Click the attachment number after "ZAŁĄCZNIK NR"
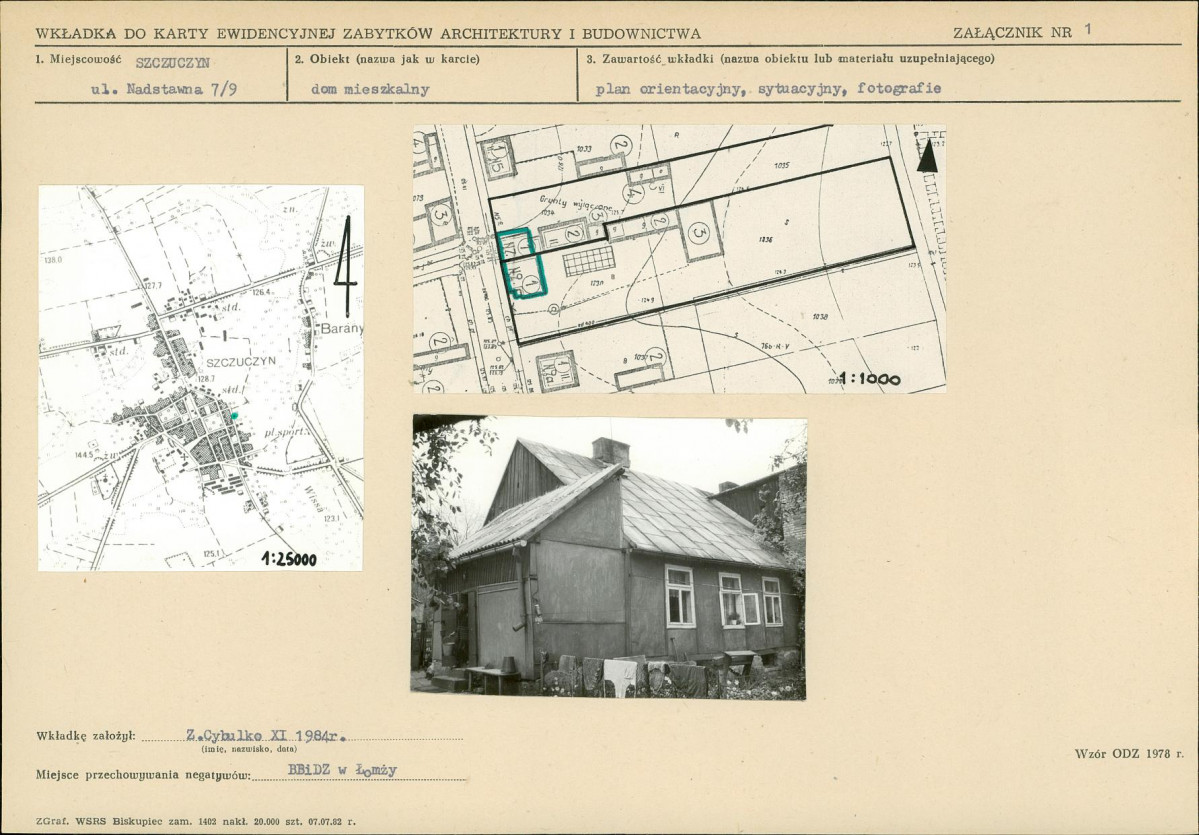 [1088, 30]
